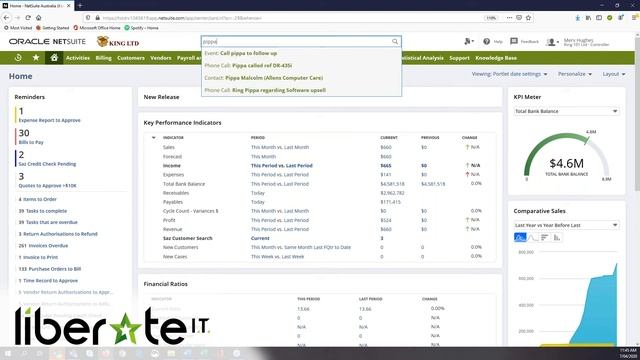
Task: Open the Billing menu
Action: coord(103,58)
